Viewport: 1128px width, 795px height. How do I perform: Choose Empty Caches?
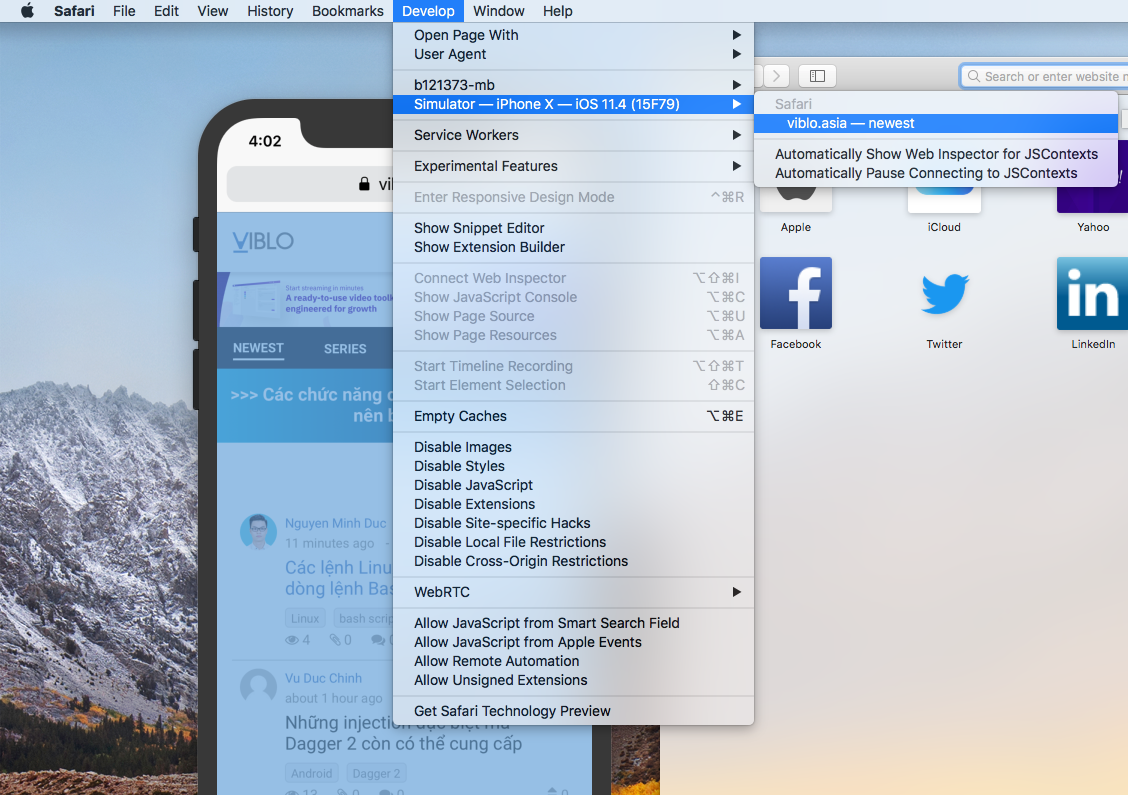pos(573,416)
